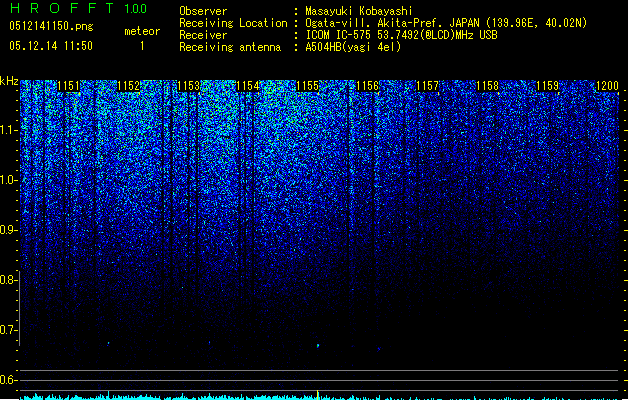Click the 1.0 kHz axis label
The width and height of the screenshot is (629, 400).
click(x=9, y=180)
